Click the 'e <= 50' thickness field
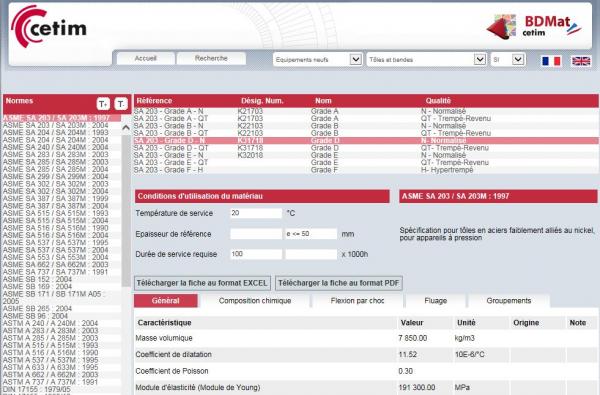600x395 pixels. (x=311, y=234)
